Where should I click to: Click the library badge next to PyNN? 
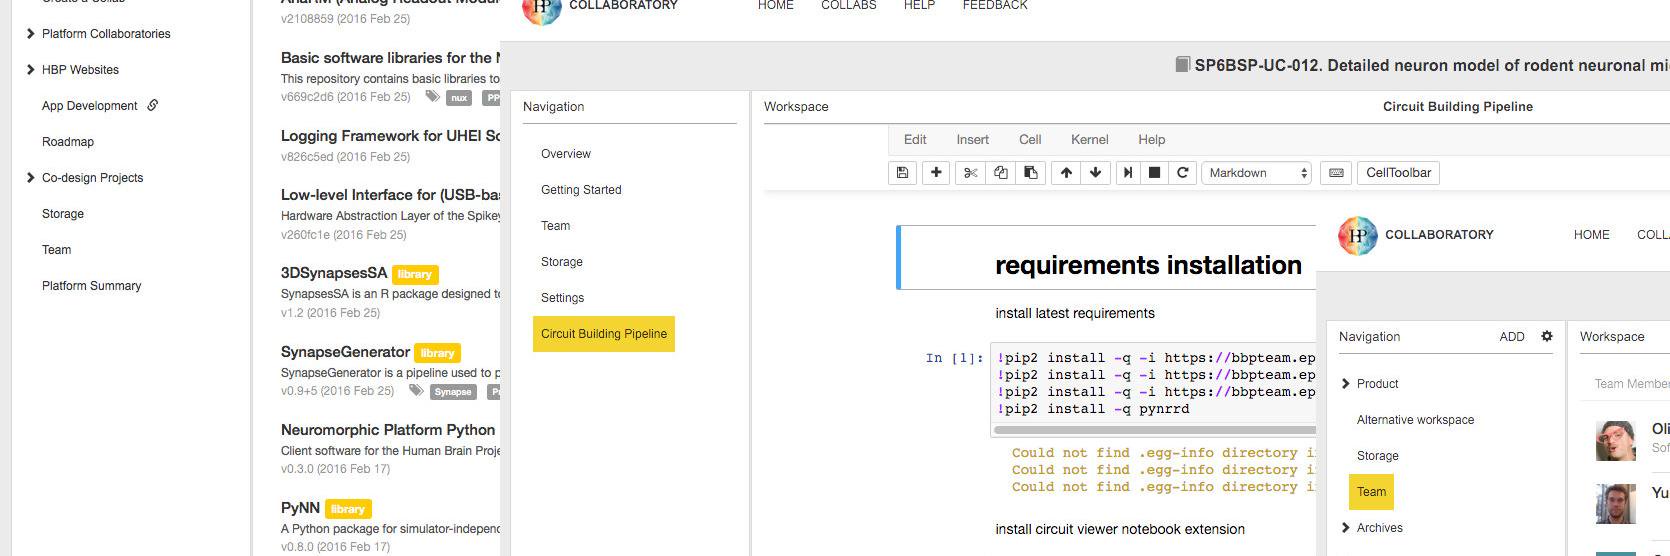[348, 509]
